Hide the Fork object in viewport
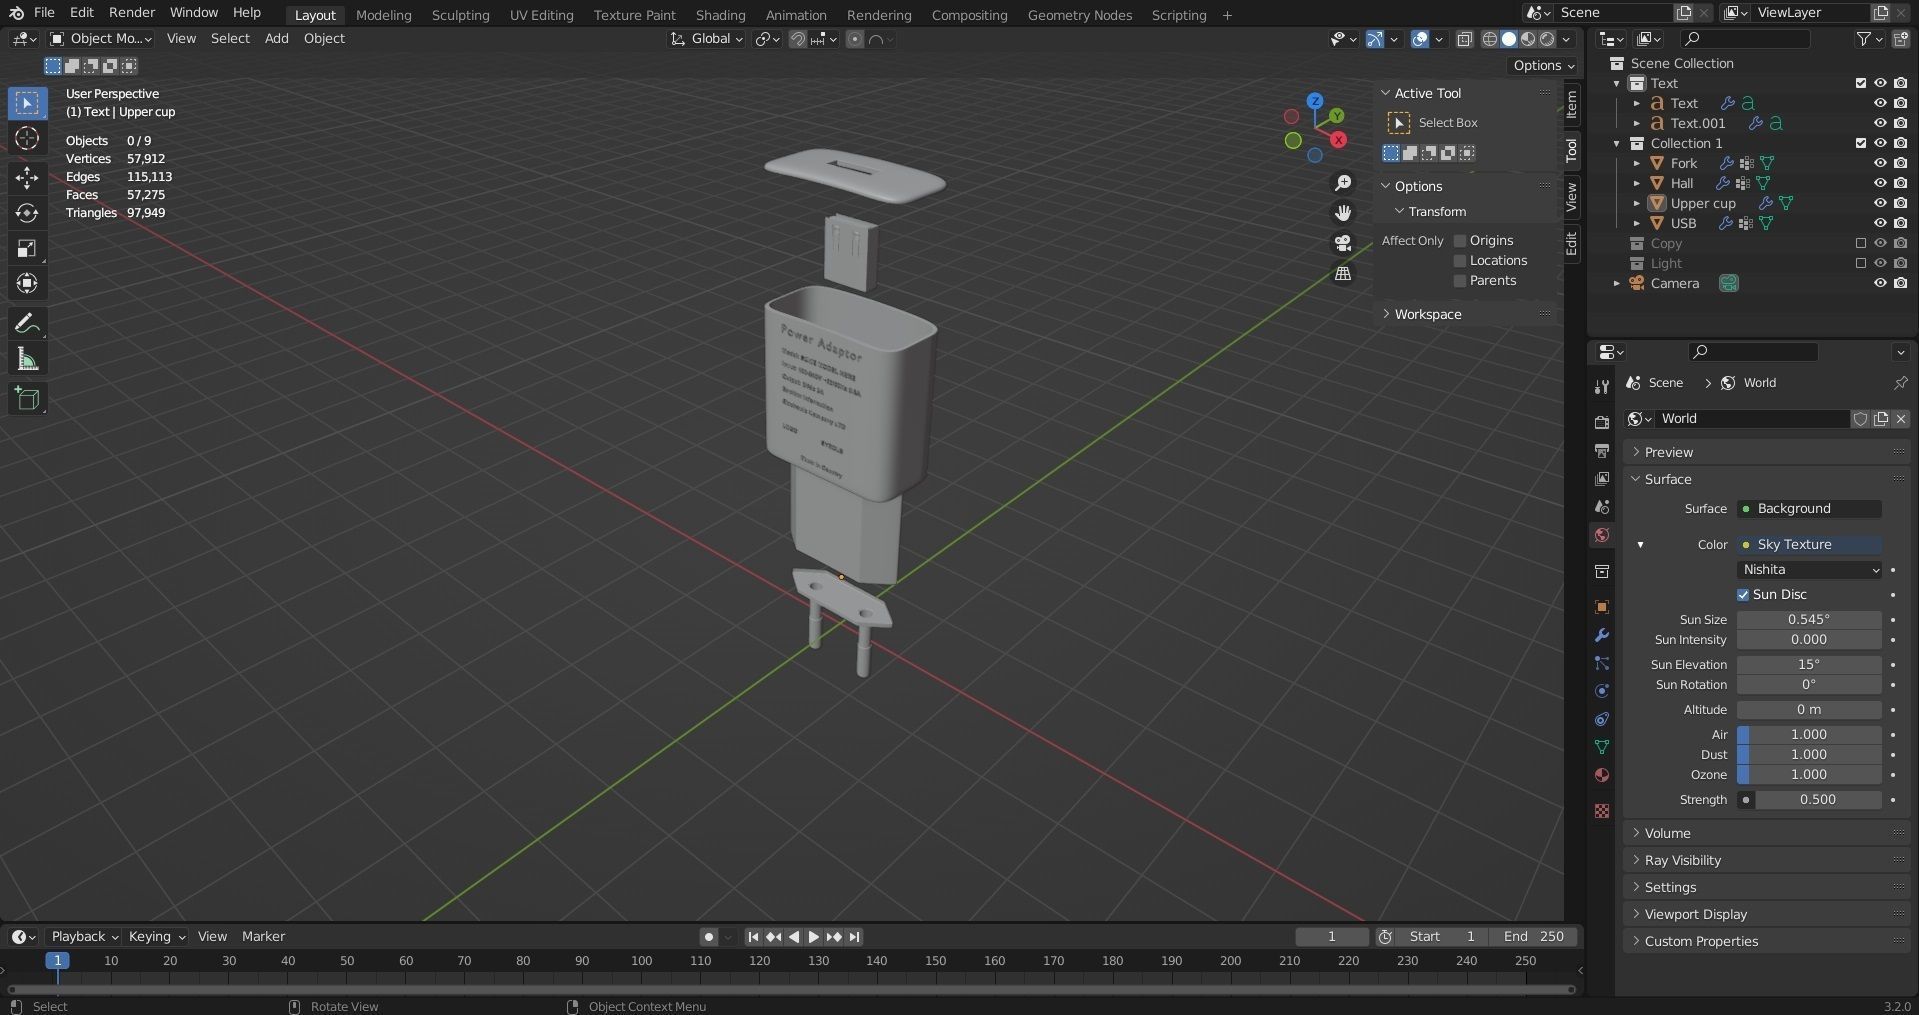 [x=1880, y=163]
